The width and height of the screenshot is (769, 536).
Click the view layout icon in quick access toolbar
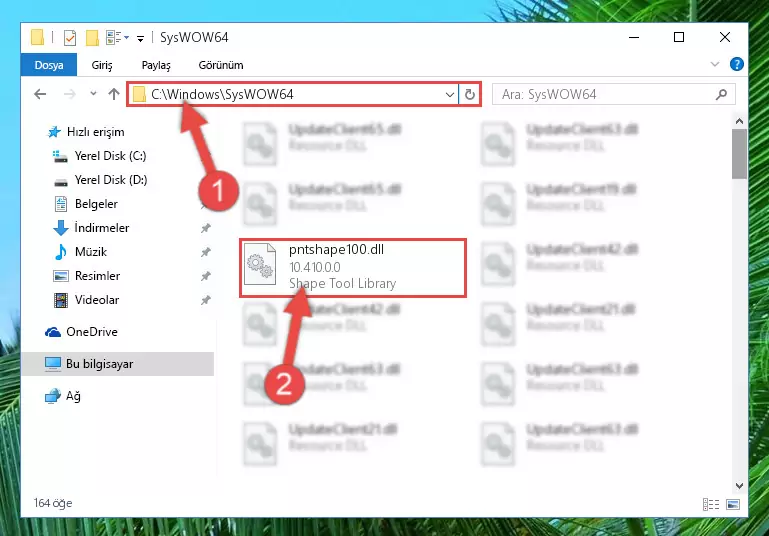114,37
